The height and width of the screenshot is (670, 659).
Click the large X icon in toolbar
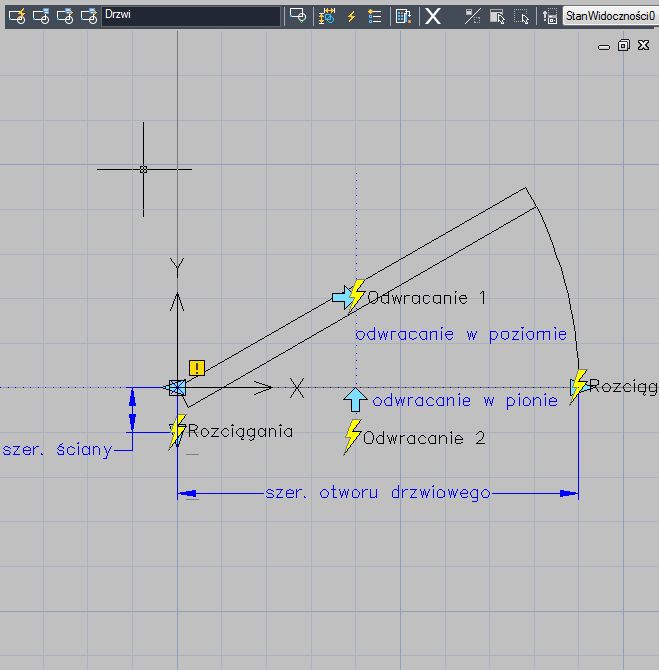[432, 17]
